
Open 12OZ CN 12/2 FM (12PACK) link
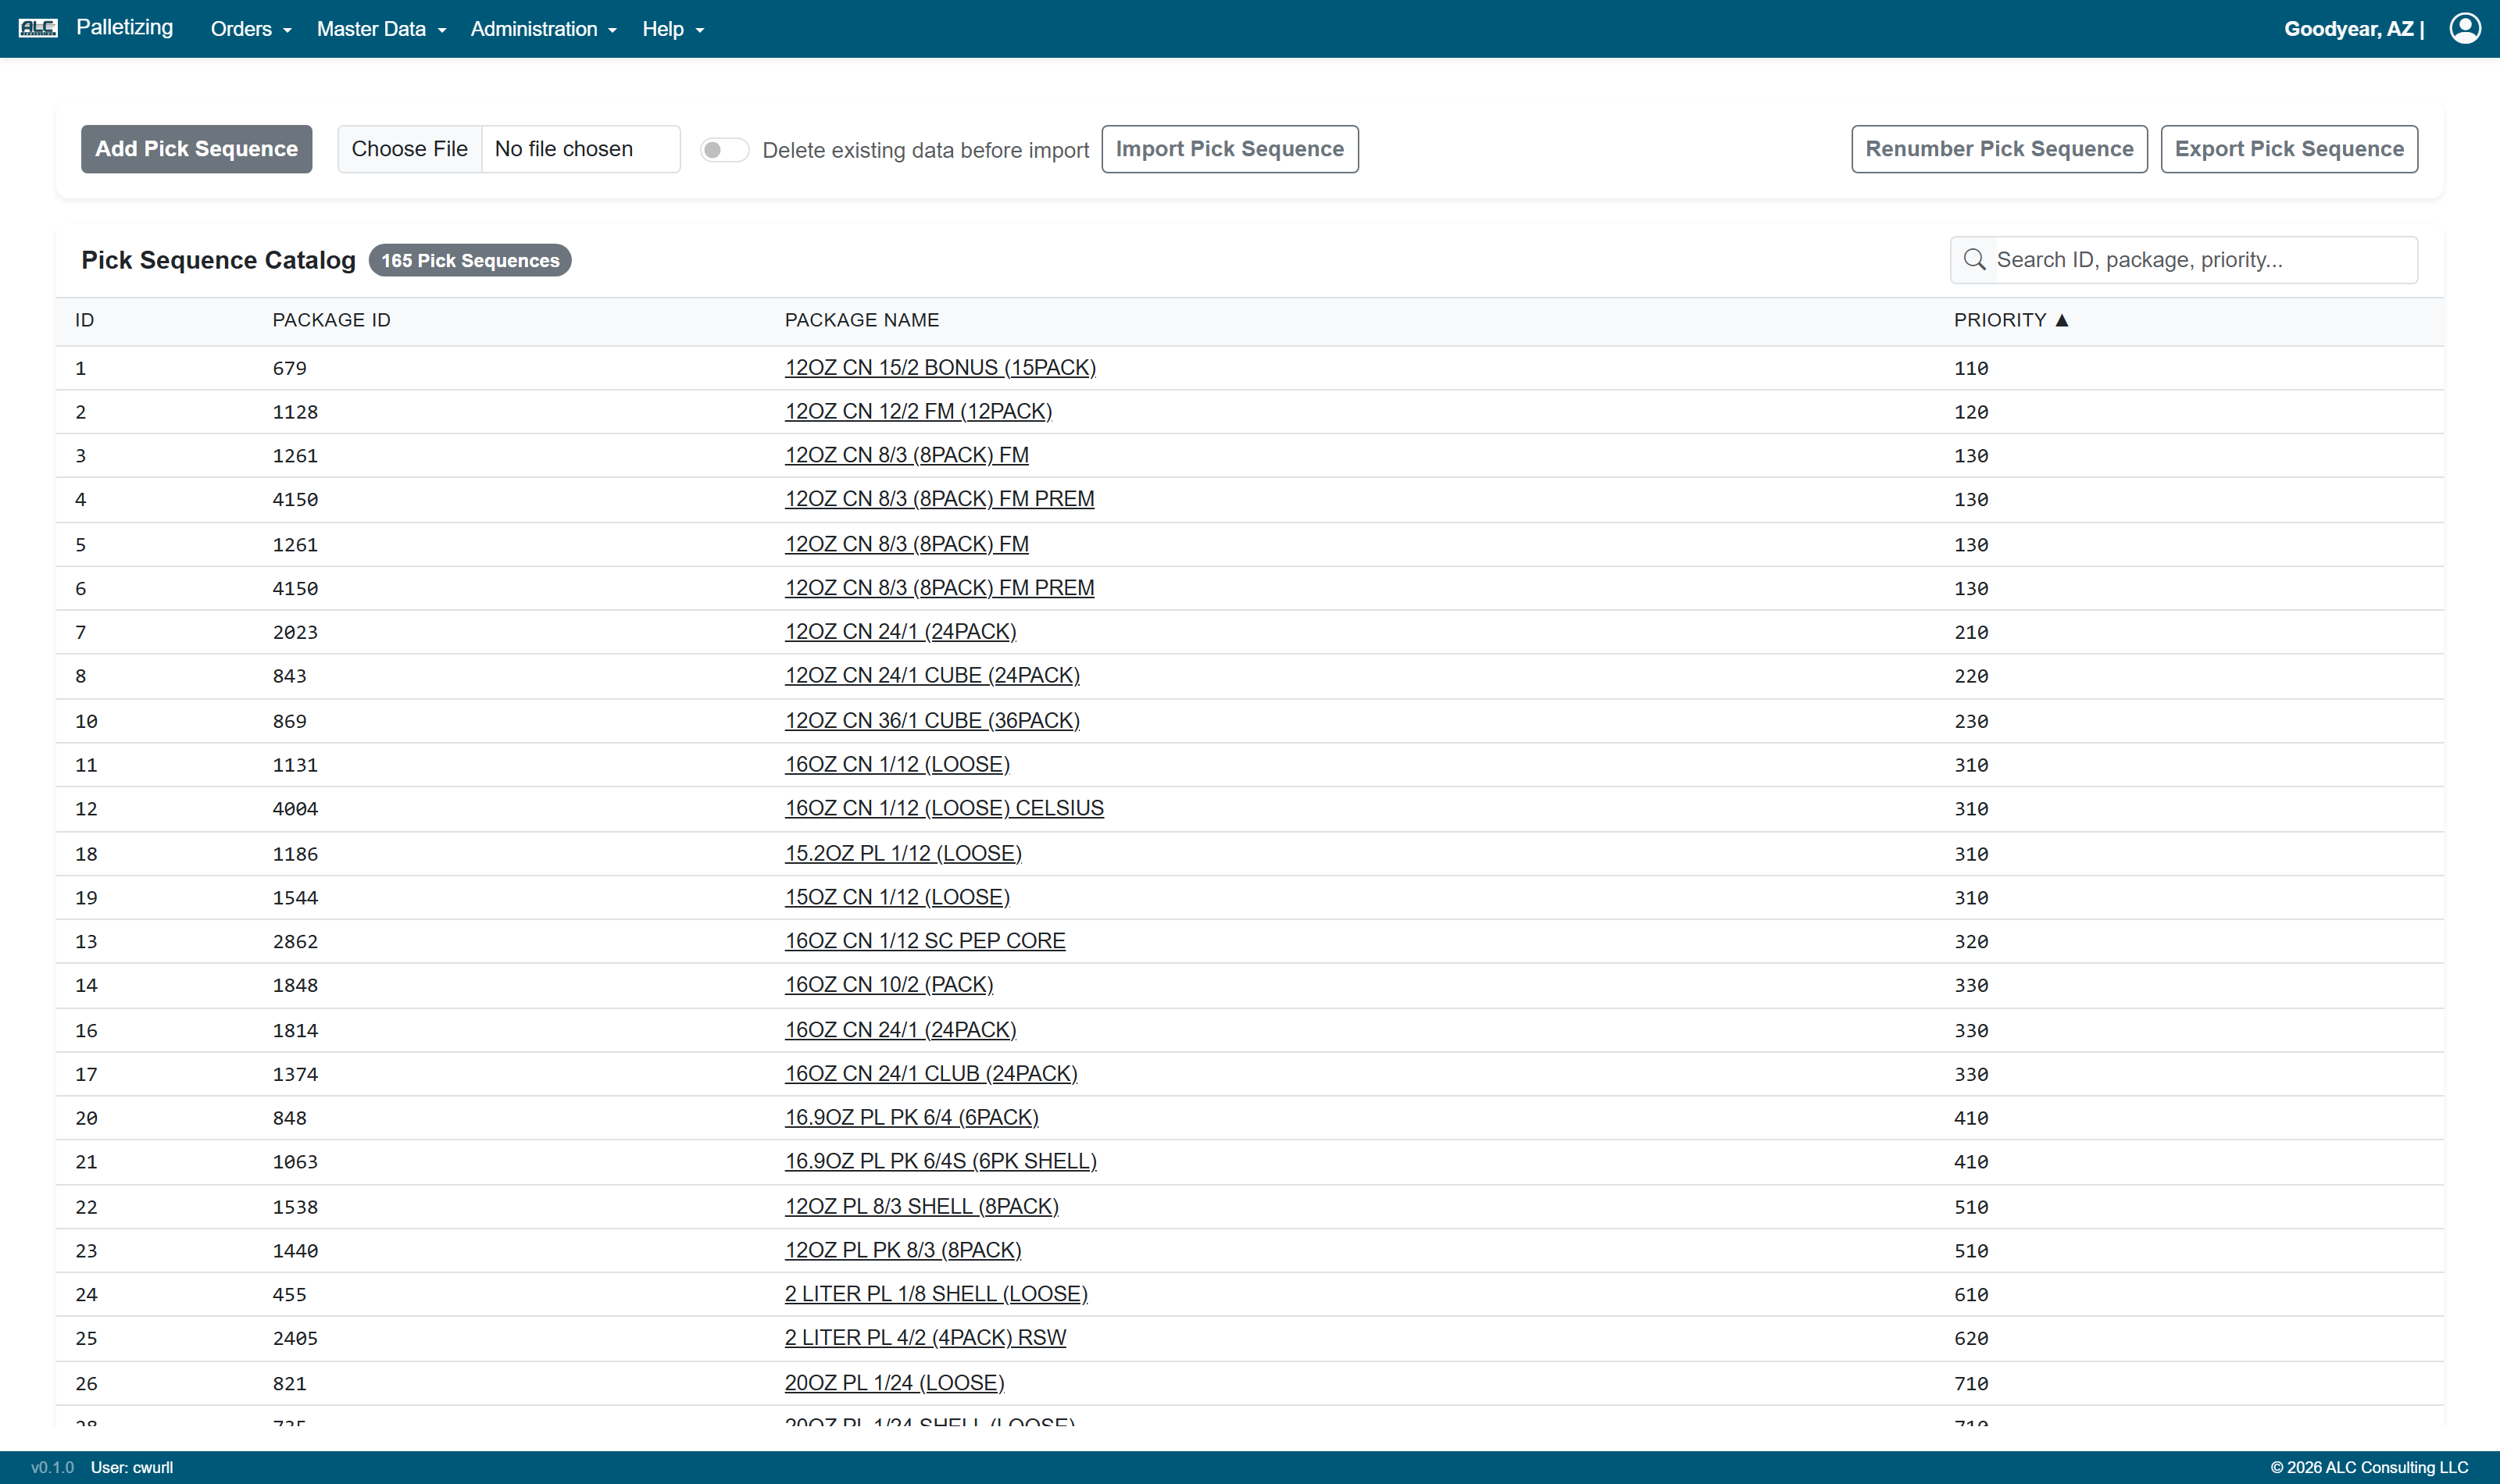[918, 412]
